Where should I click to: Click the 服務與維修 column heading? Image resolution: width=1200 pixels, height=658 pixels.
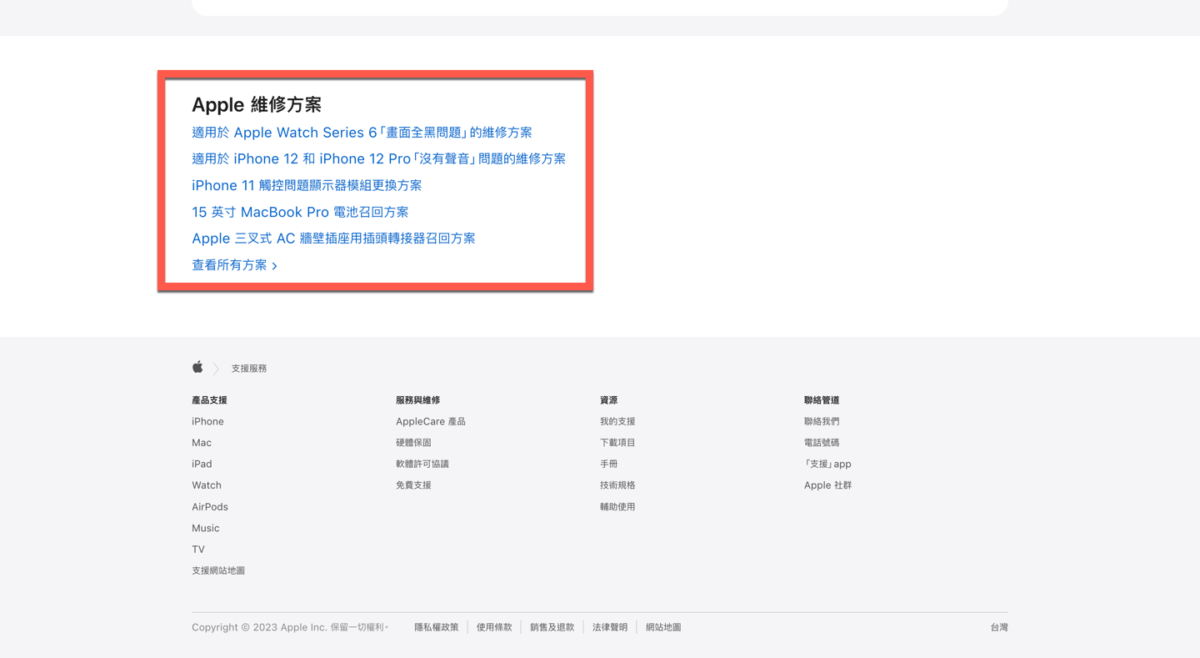click(418, 400)
